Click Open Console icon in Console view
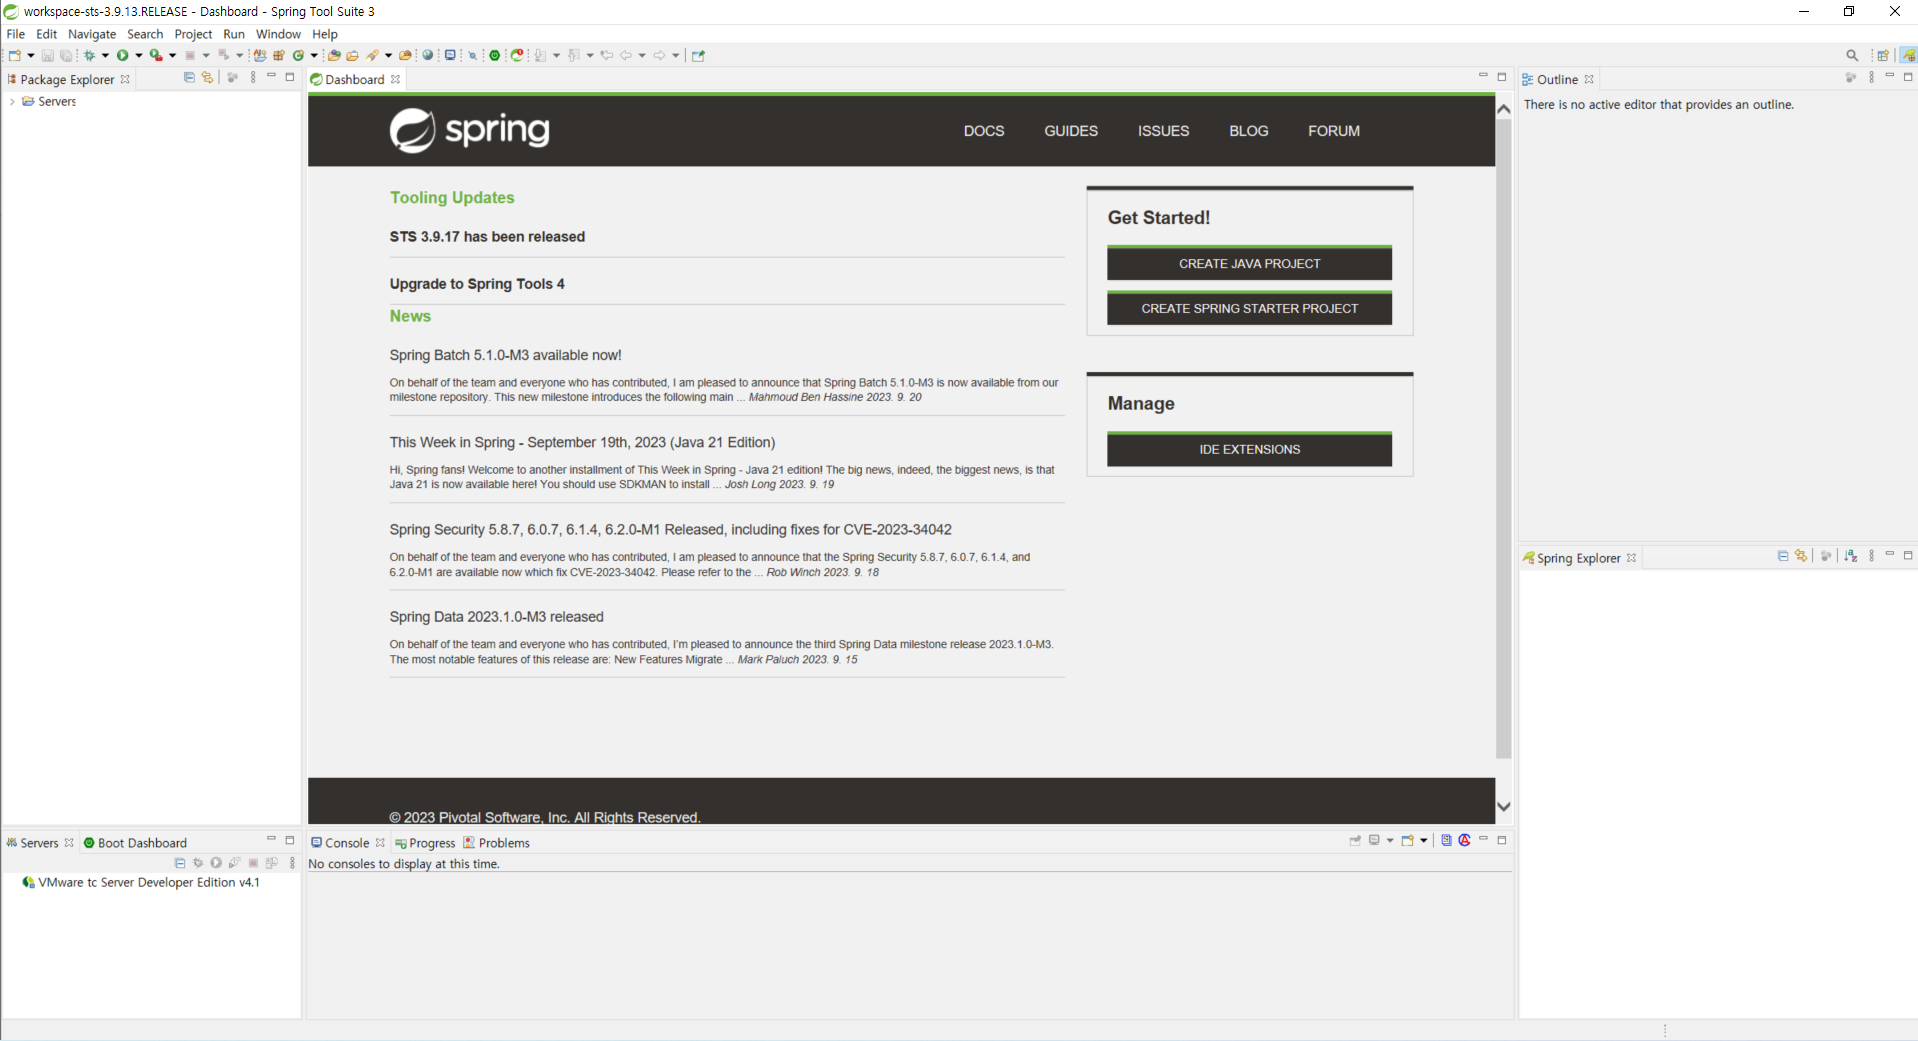The image size is (1918, 1041). tap(1407, 840)
